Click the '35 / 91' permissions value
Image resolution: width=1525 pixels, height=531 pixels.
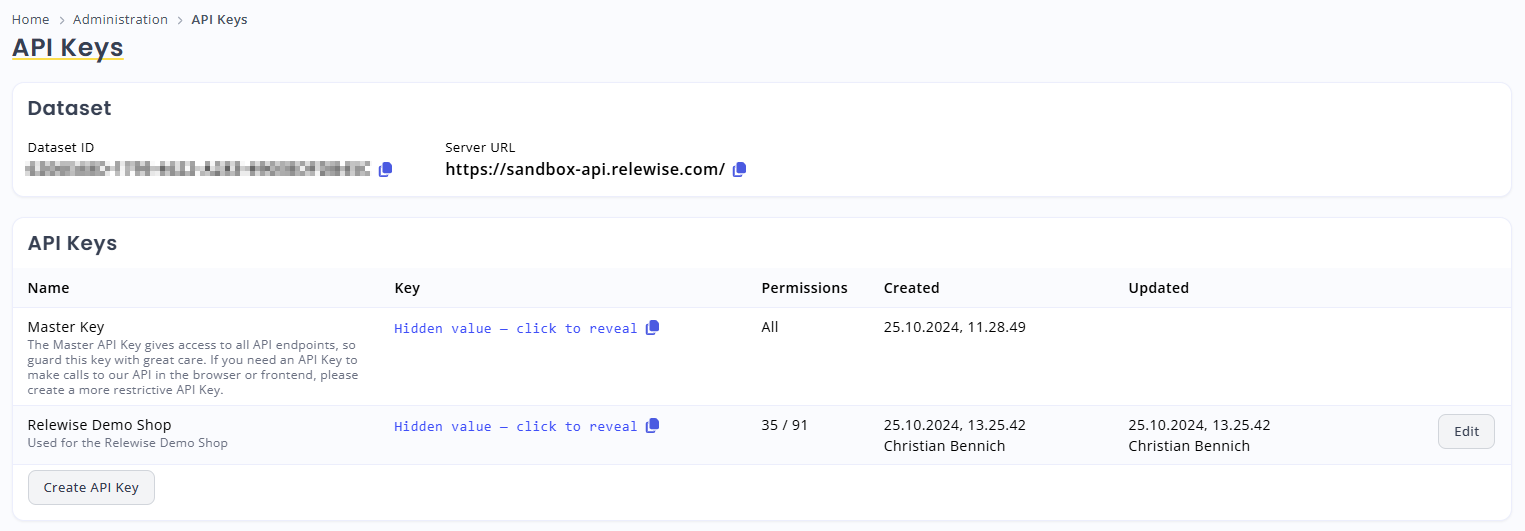coord(785,425)
